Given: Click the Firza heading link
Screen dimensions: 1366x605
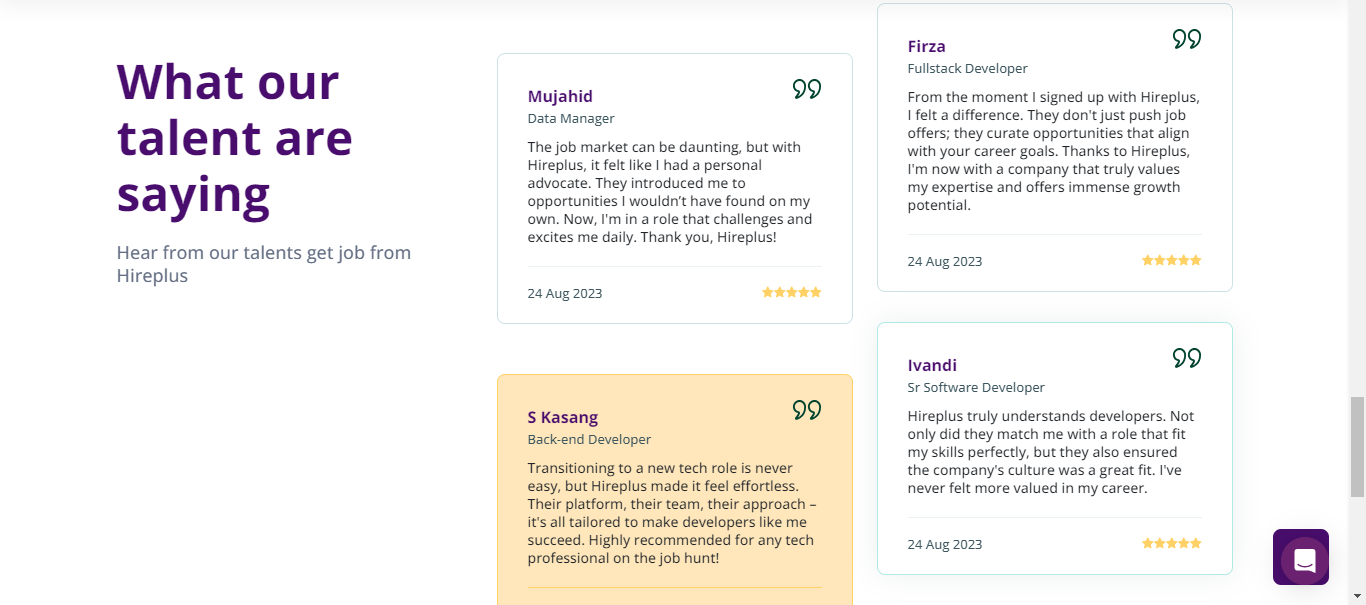Looking at the screenshot, I should pos(927,46).
